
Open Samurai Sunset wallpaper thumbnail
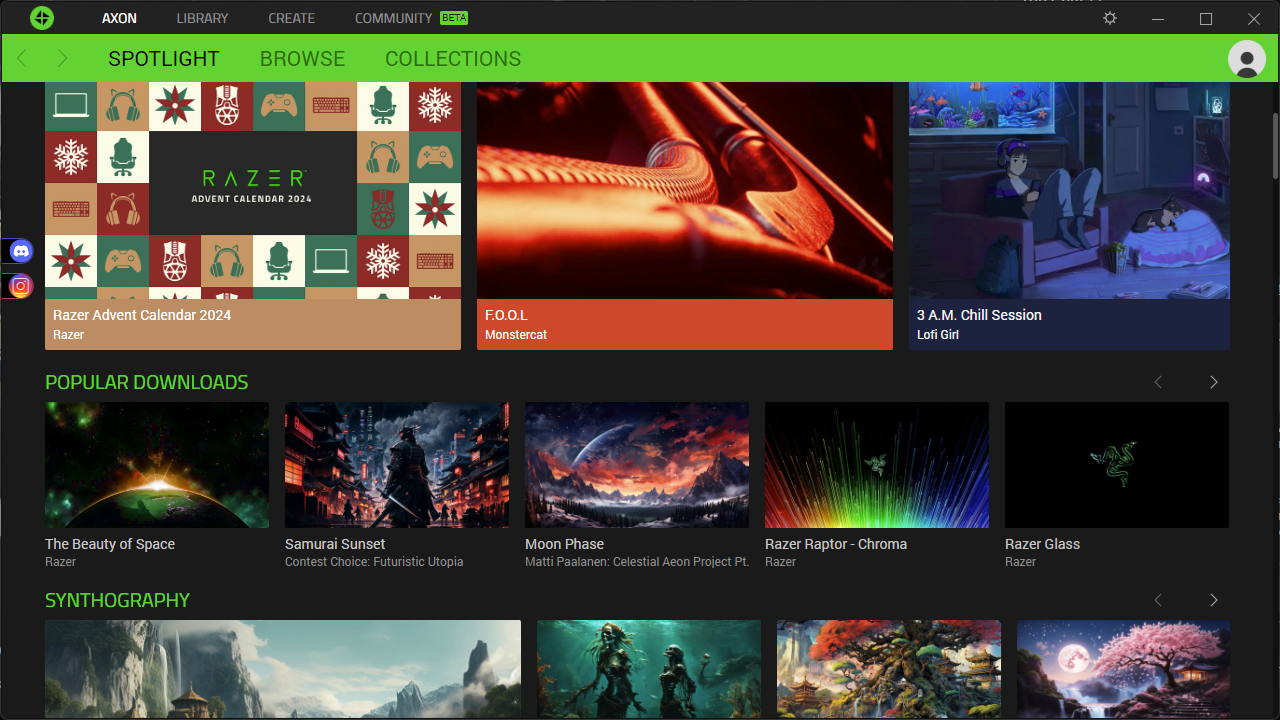[397, 465]
